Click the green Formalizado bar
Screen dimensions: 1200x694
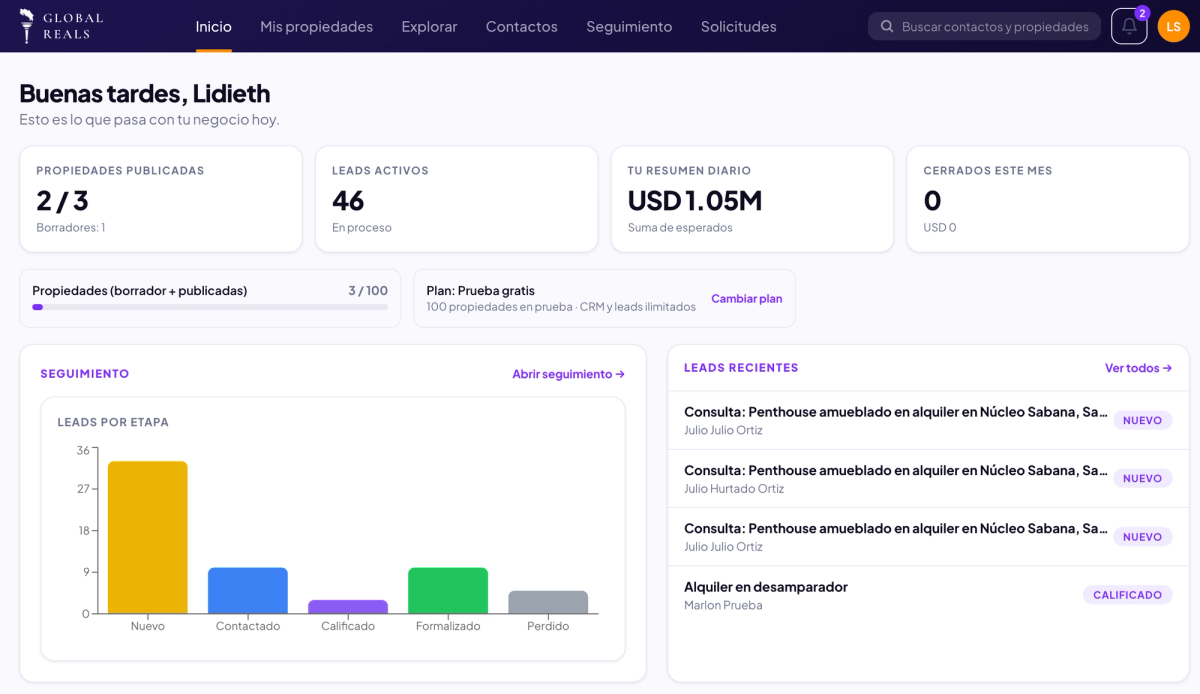click(x=448, y=591)
